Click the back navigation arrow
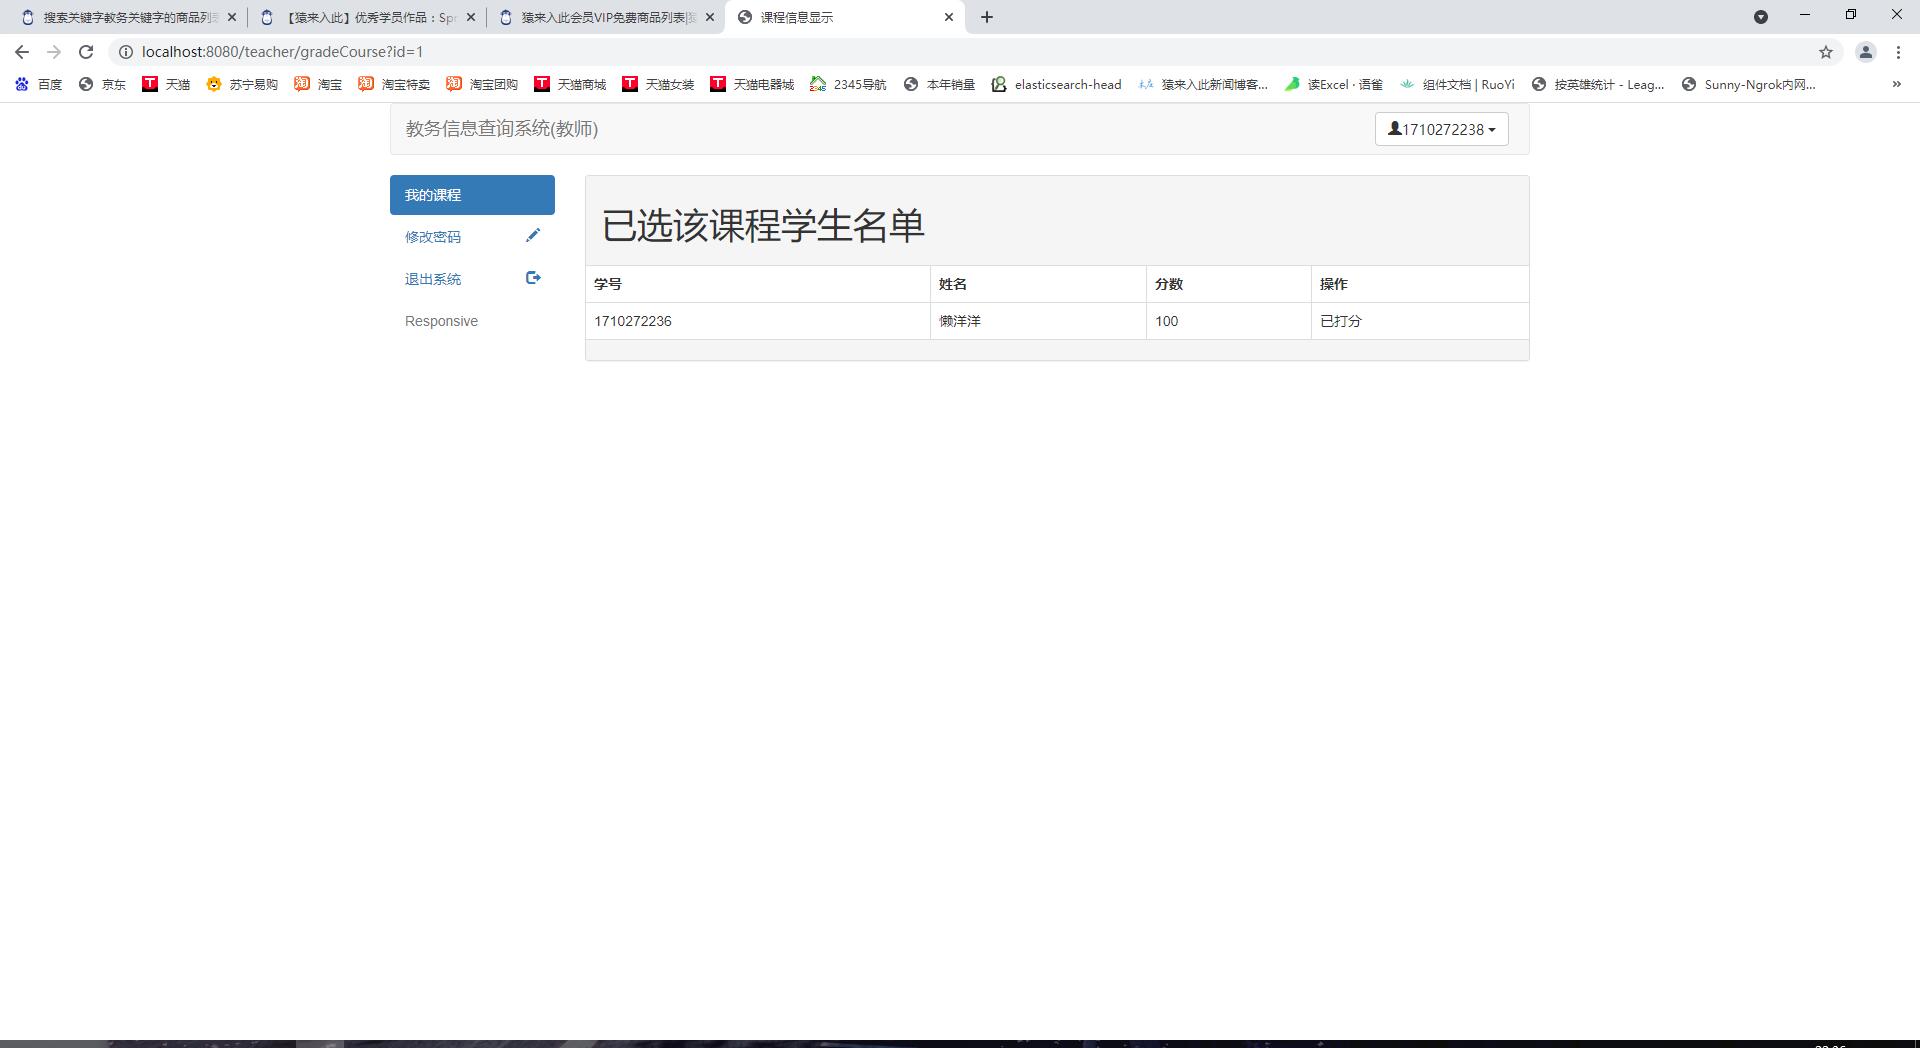1920x1048 pixels. 21,51
